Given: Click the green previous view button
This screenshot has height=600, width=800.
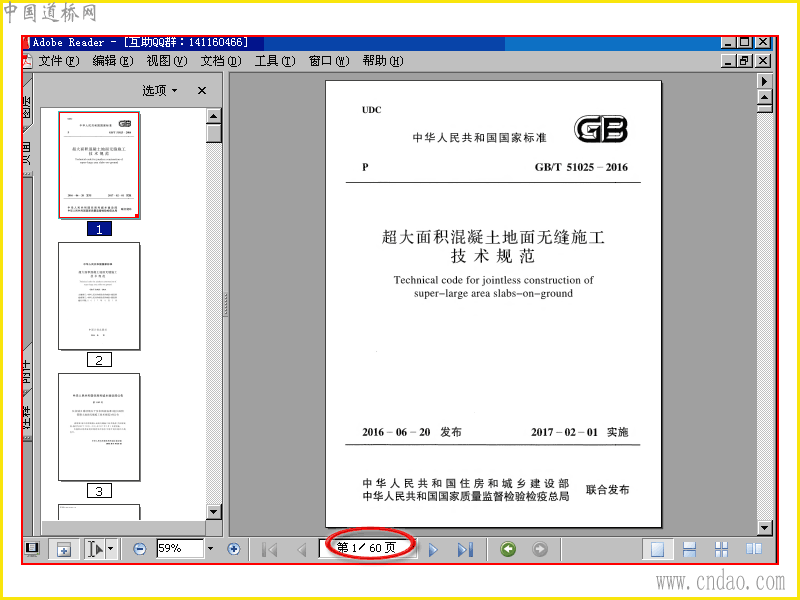Looking at the screenshot, I should (508, 549).
